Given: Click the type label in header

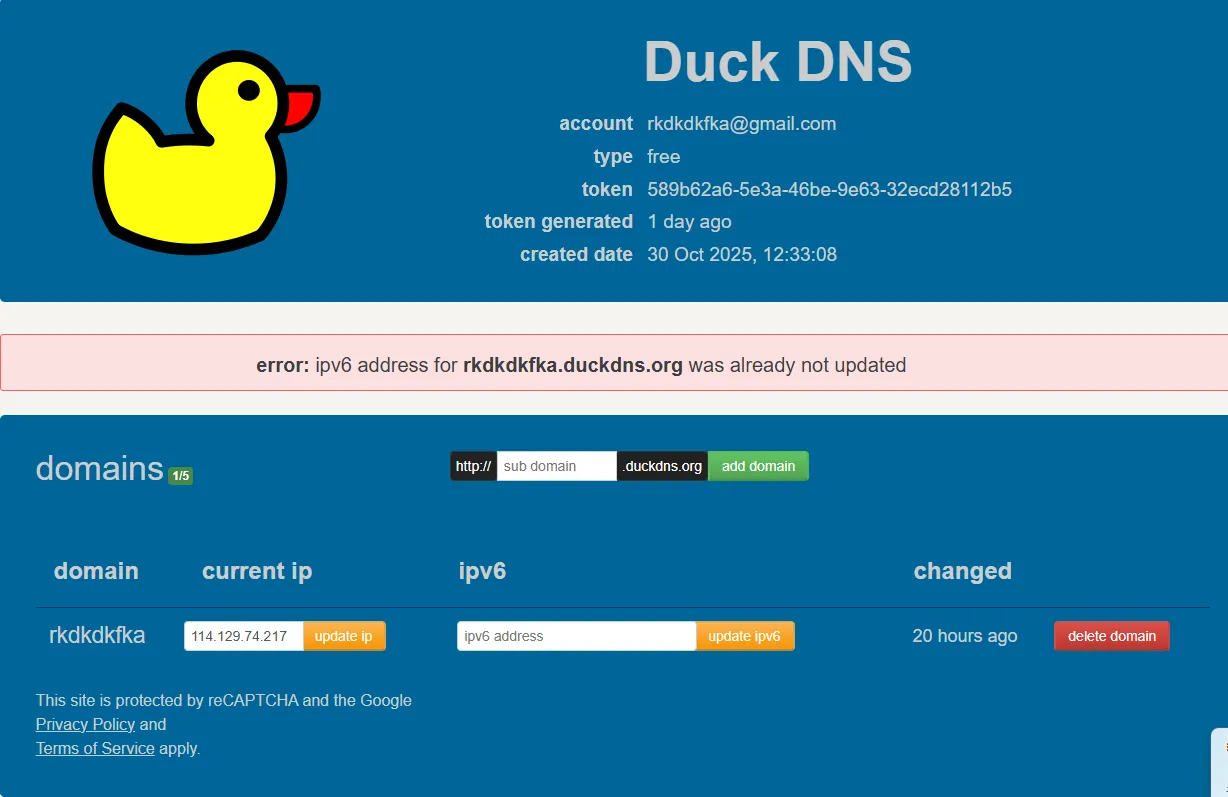Looking at the screenshot, I should click(613, 157).
